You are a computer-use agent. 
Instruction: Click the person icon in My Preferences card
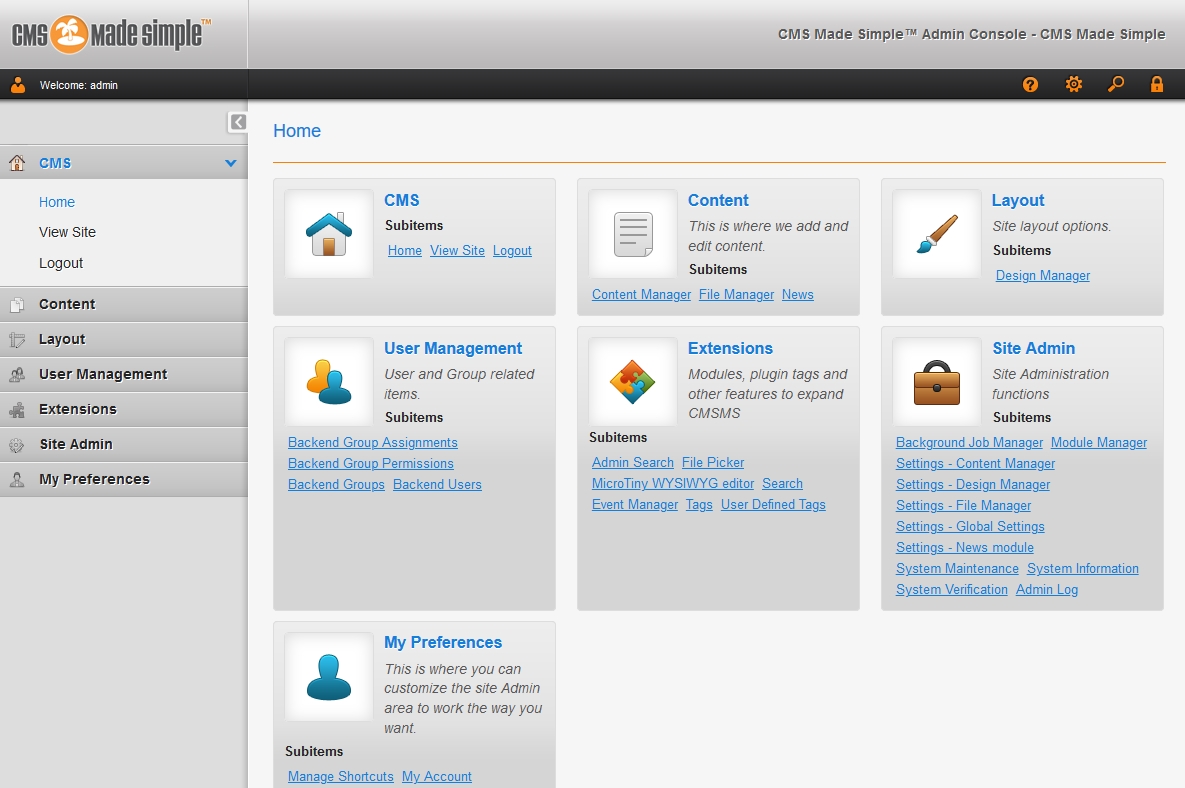(329, 677)
